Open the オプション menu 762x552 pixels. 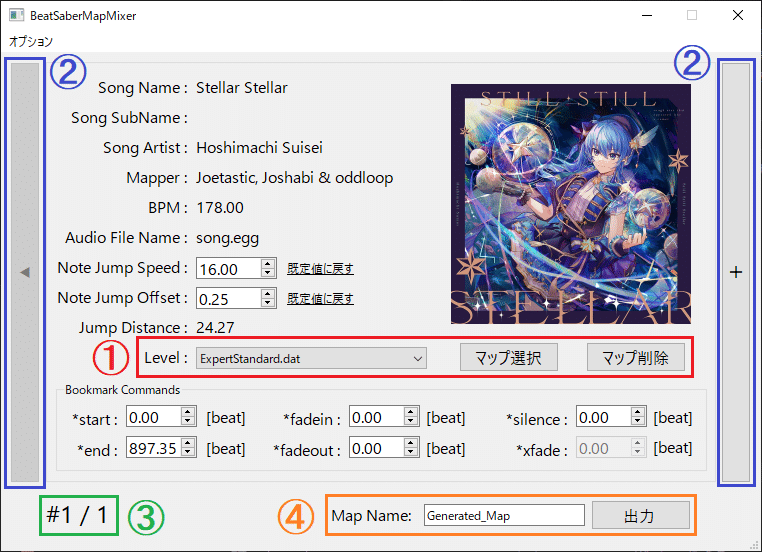pyautogui.click(x=31, y=41)
